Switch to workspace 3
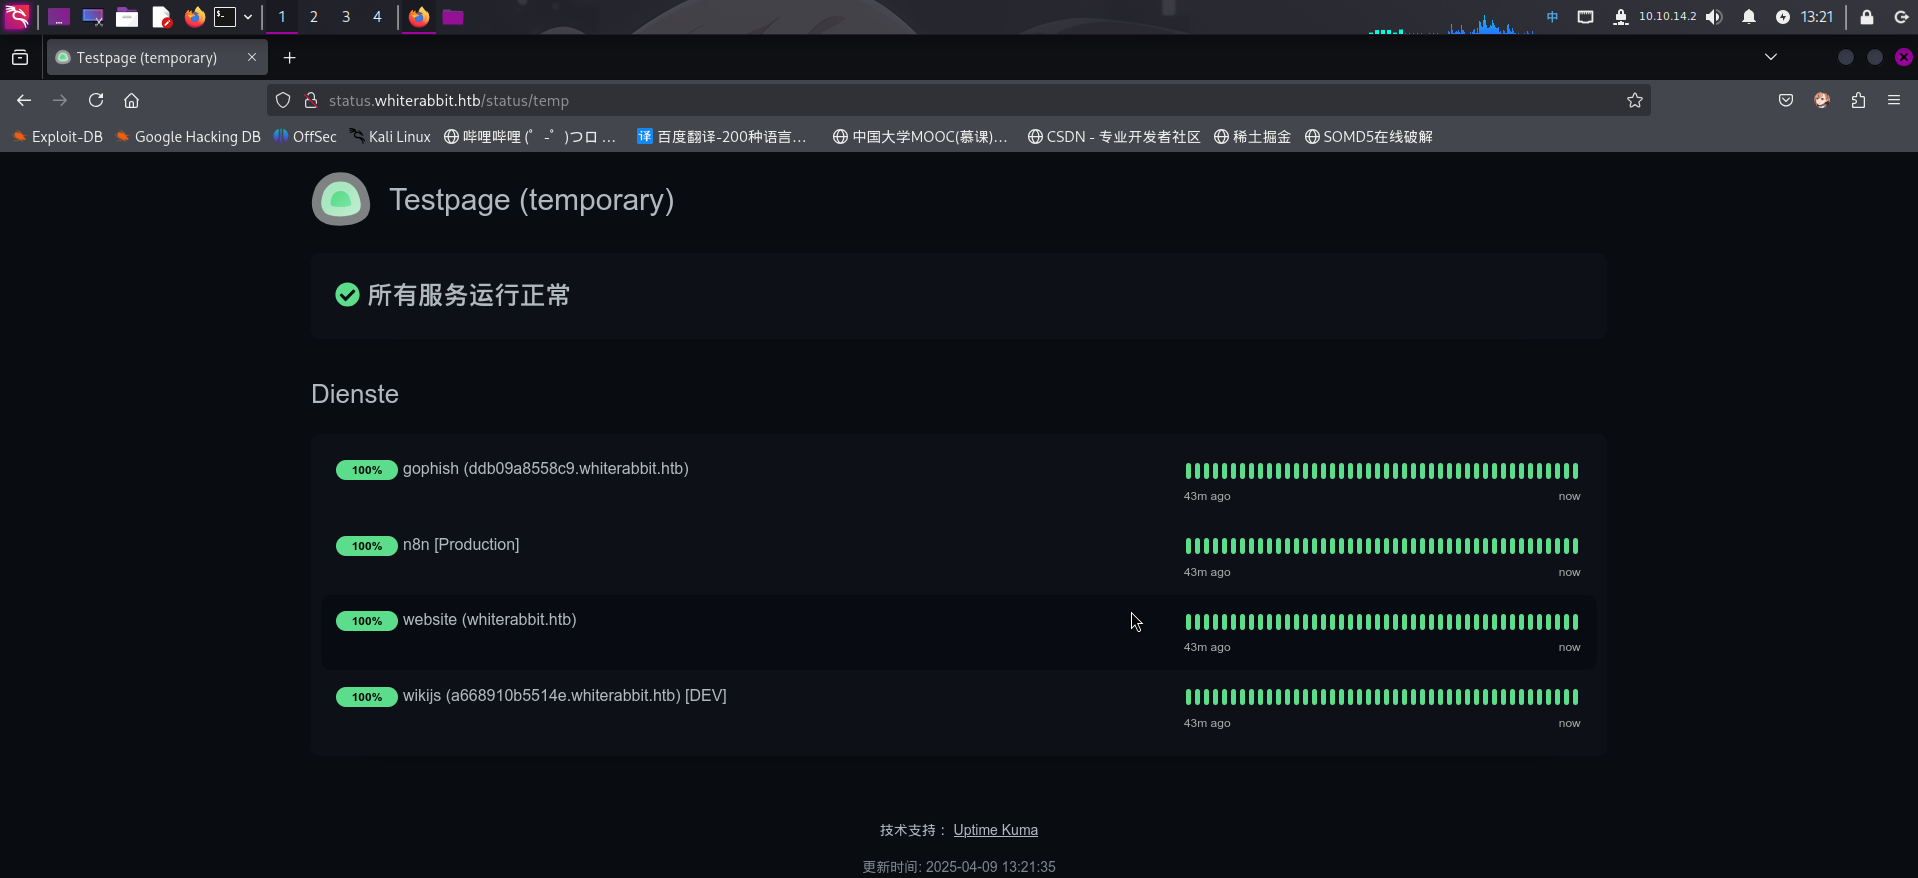Image resolution: width=1918 pixels, height=878 pixels. click(346, 17)
